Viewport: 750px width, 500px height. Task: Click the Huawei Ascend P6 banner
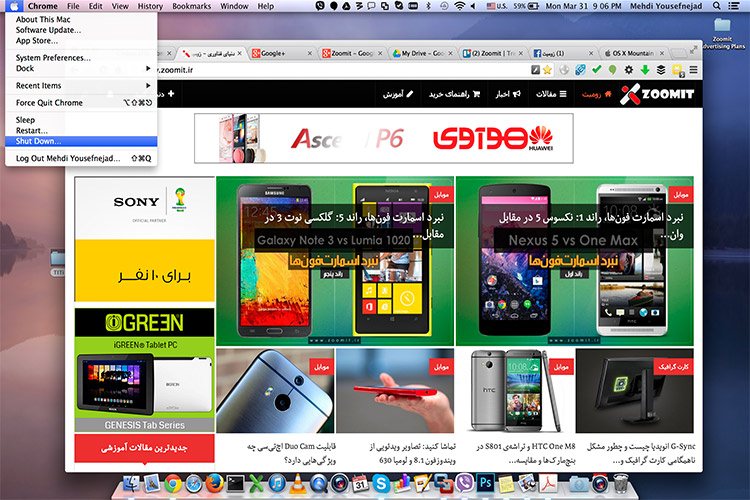tap(384, 138)
